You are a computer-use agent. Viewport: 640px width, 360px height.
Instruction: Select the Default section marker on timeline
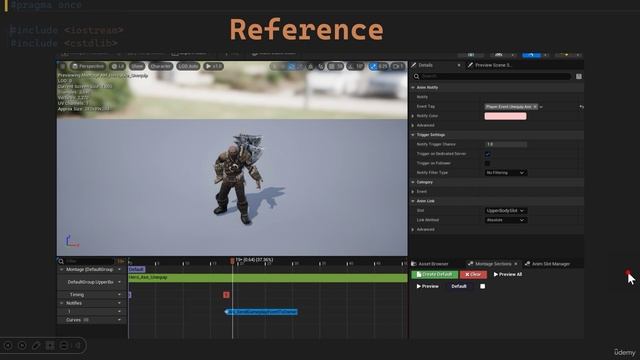click(x=136, y=269)
